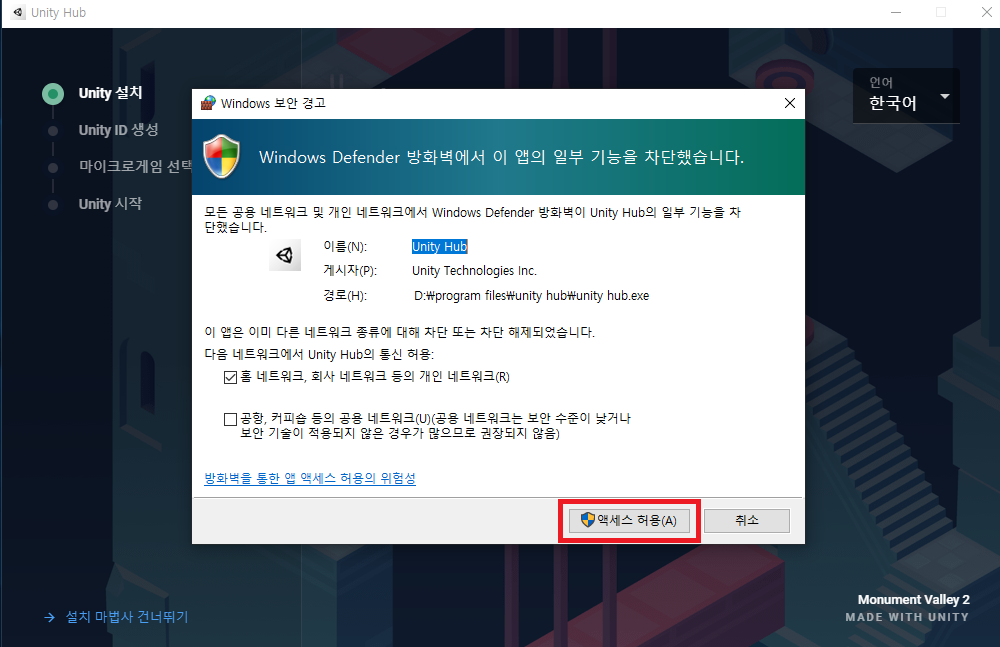
Task: Click the 설치 마법사 건너뛰기 link
Action: tap(127, 617)
